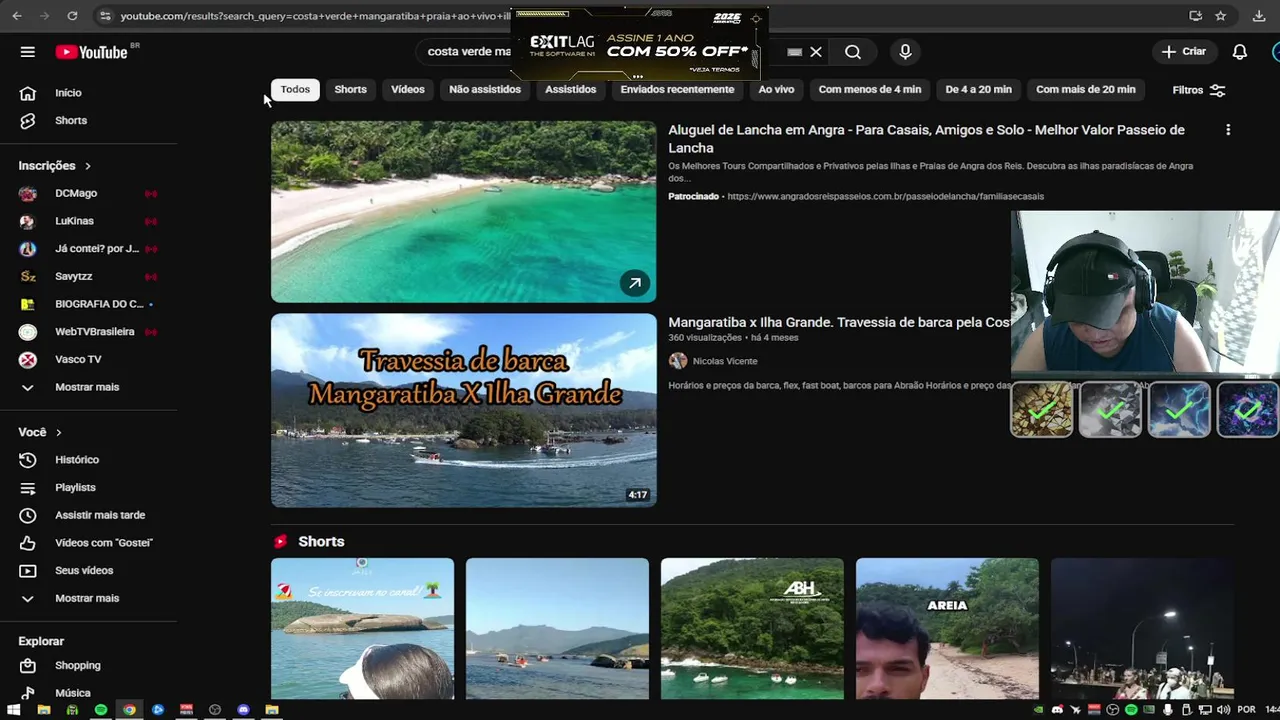This screenshot has height=720, width=1280.
Task: Filter by De 4 a 20 min
Action: pos(978,89)
